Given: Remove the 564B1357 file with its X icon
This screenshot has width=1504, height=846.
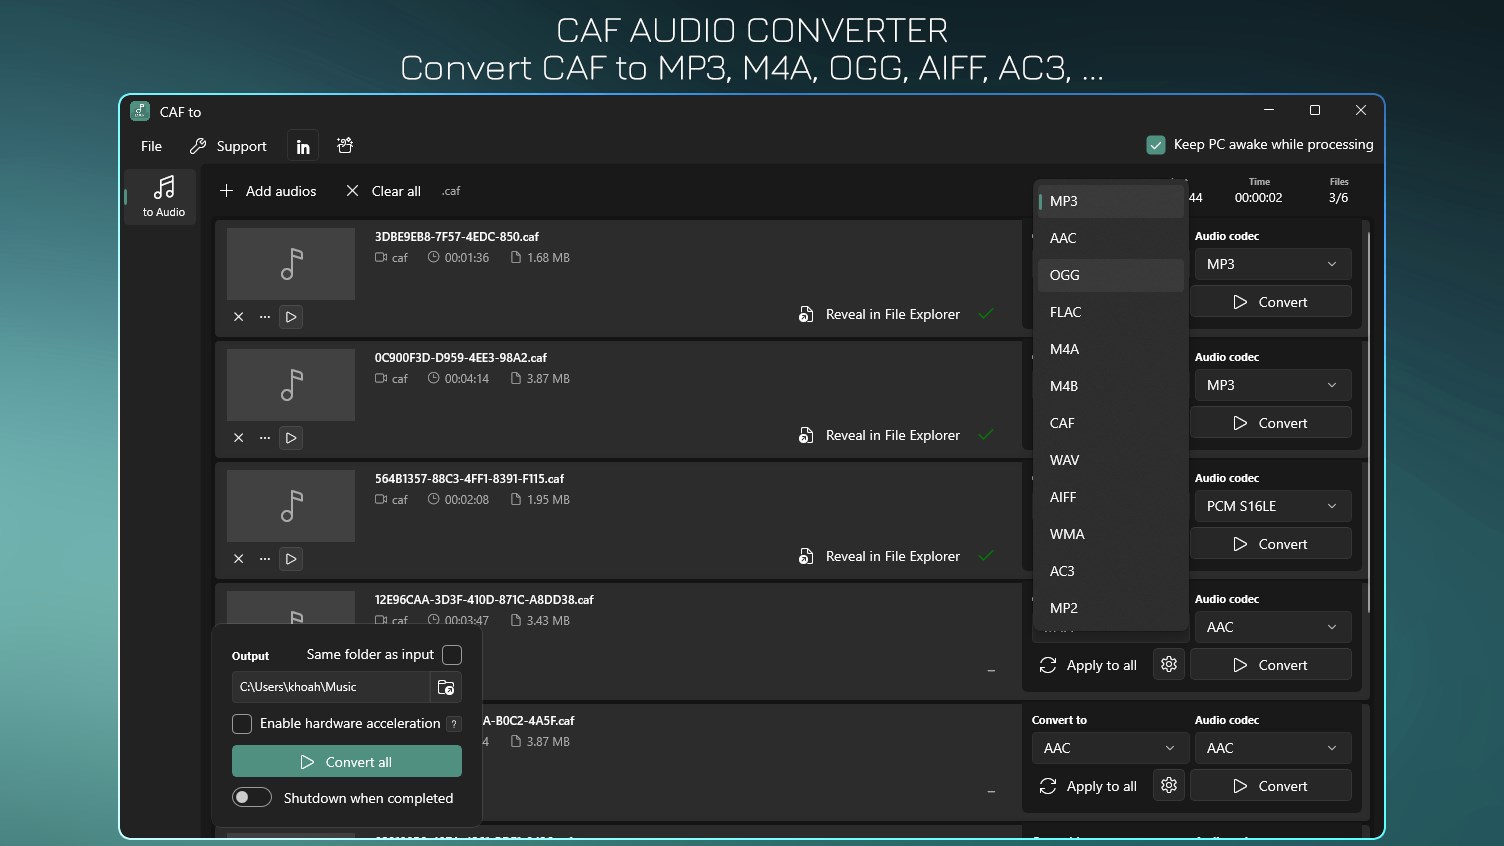Looking at the screenshot, I should click(x=239, y=558).
